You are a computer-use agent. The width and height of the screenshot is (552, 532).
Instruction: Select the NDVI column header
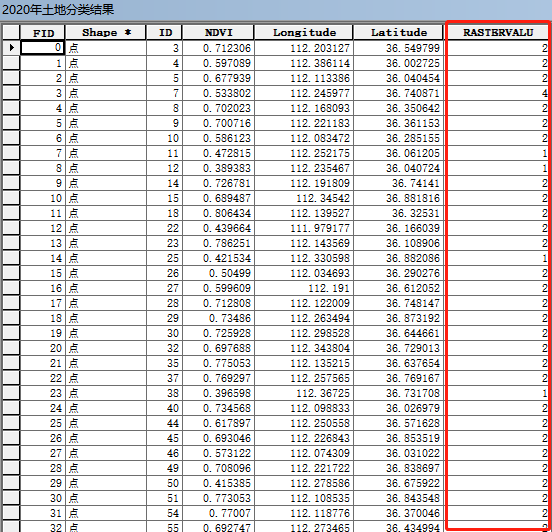[x=218, y=33]
